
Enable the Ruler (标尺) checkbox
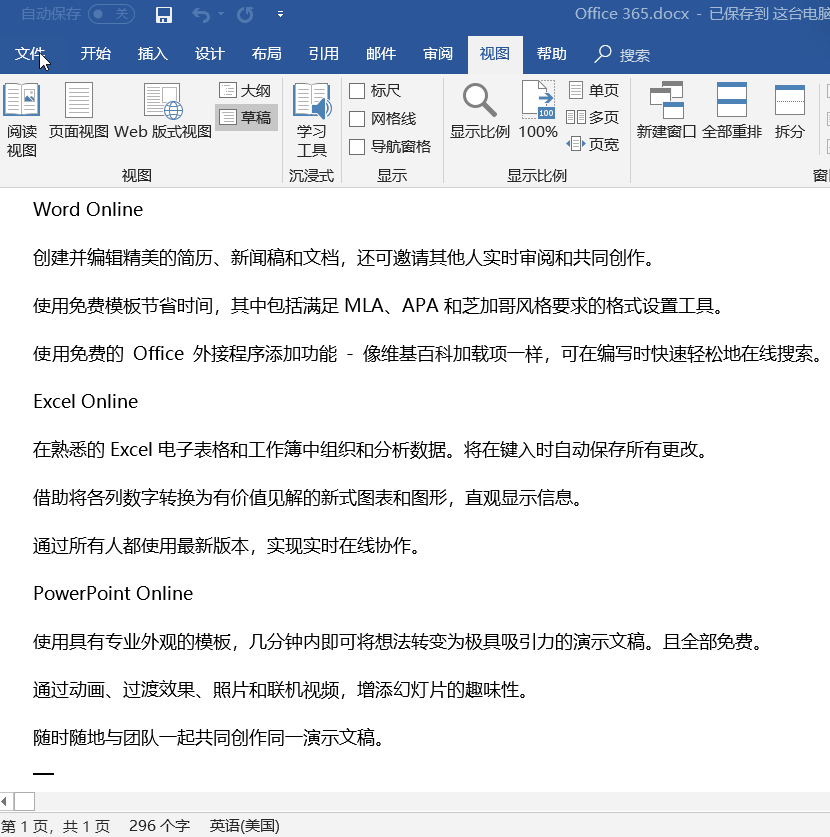point(357,90)
